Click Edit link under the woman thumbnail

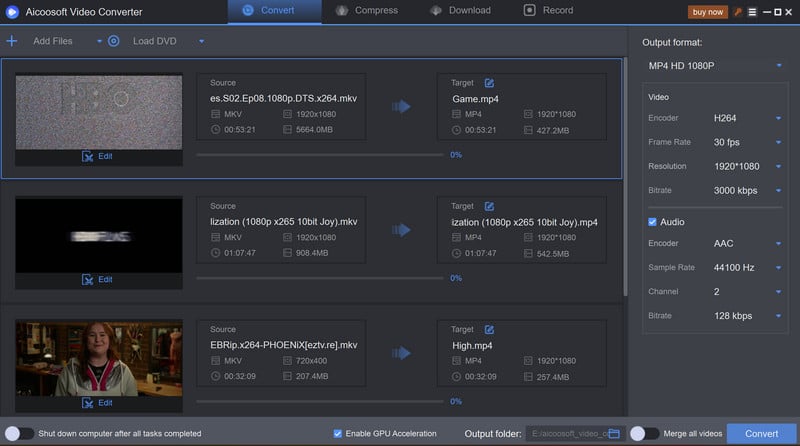coord(105,403)
